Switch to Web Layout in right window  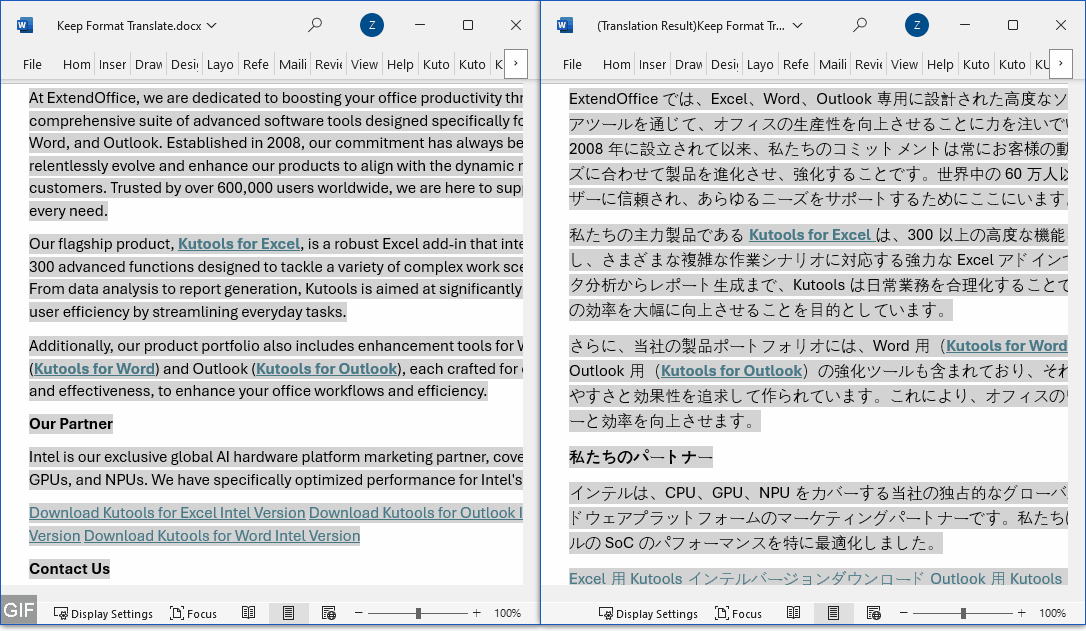(874, 613)
